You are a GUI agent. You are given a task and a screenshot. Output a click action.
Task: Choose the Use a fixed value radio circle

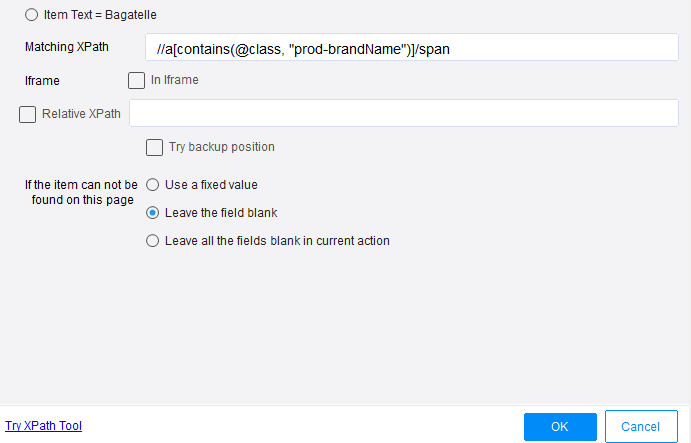click(x=153, y=185)
